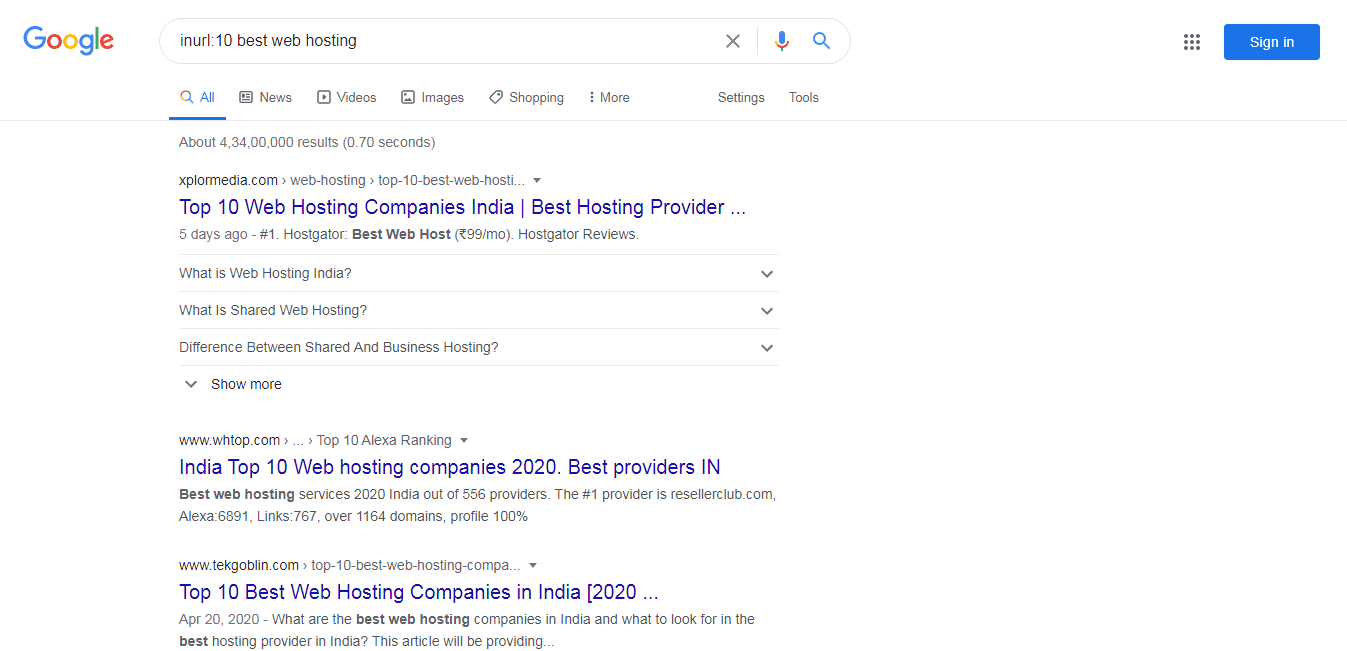Clear the search query using the X icon
Screen dimensions: 1347x651
[x=733, y=40]
